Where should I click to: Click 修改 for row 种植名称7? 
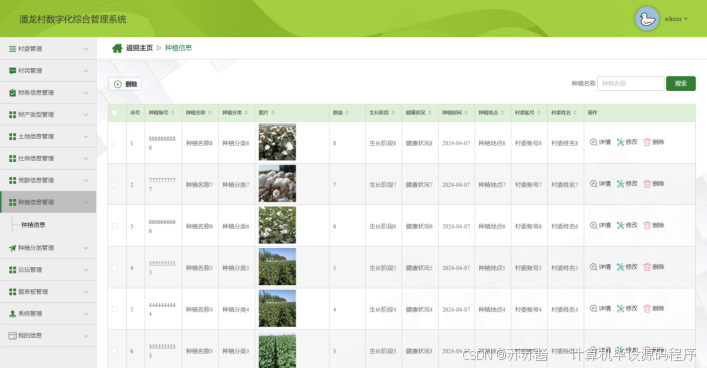(627, 184)
